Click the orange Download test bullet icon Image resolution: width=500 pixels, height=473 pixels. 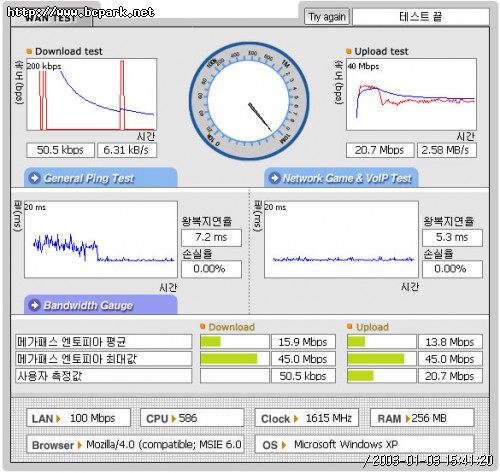(x=29, y=51)
